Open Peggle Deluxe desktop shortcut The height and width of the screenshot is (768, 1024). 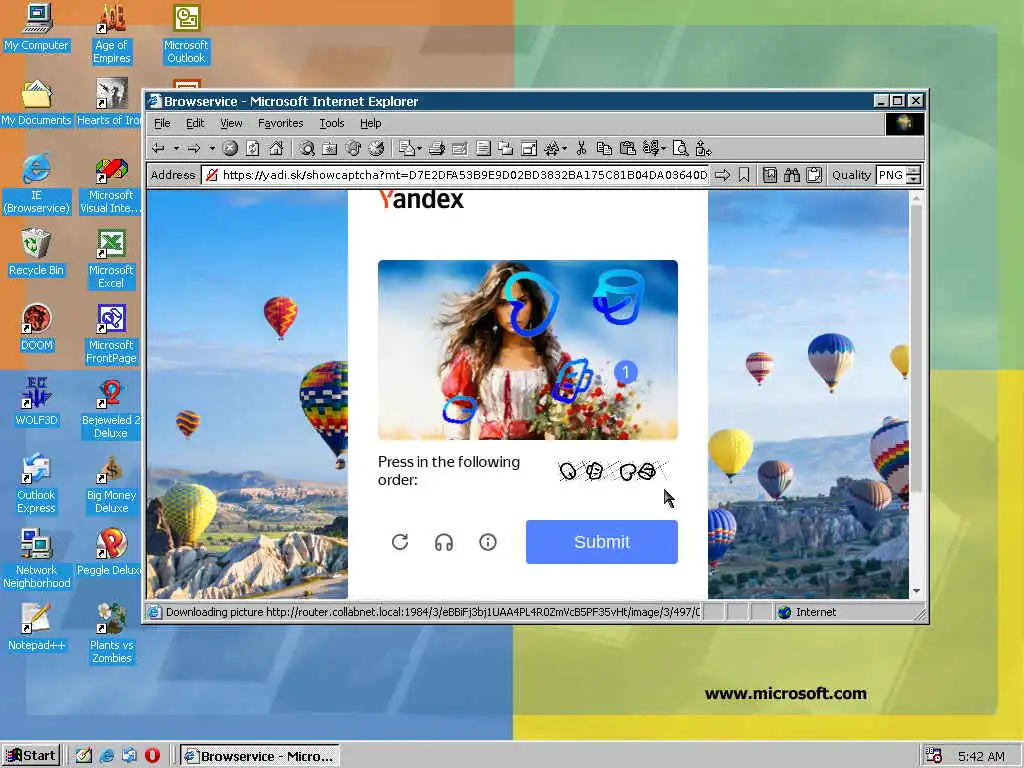[x=111, y=552]
